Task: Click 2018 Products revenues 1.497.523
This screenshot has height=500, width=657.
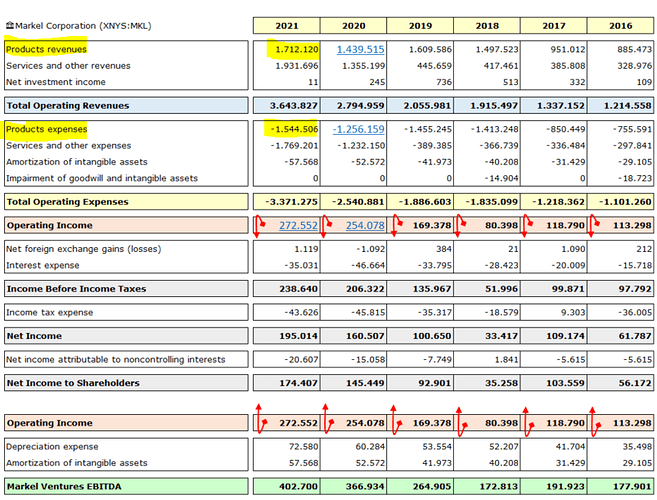Action: click(497, 49)
